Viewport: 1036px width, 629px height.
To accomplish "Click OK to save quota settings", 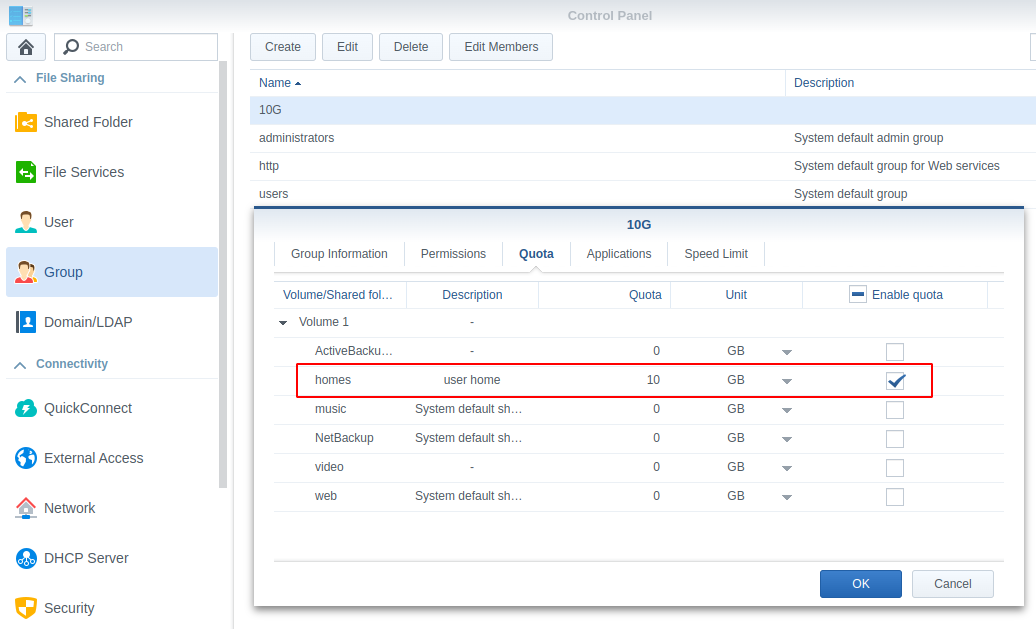I will tap(860, 584).
